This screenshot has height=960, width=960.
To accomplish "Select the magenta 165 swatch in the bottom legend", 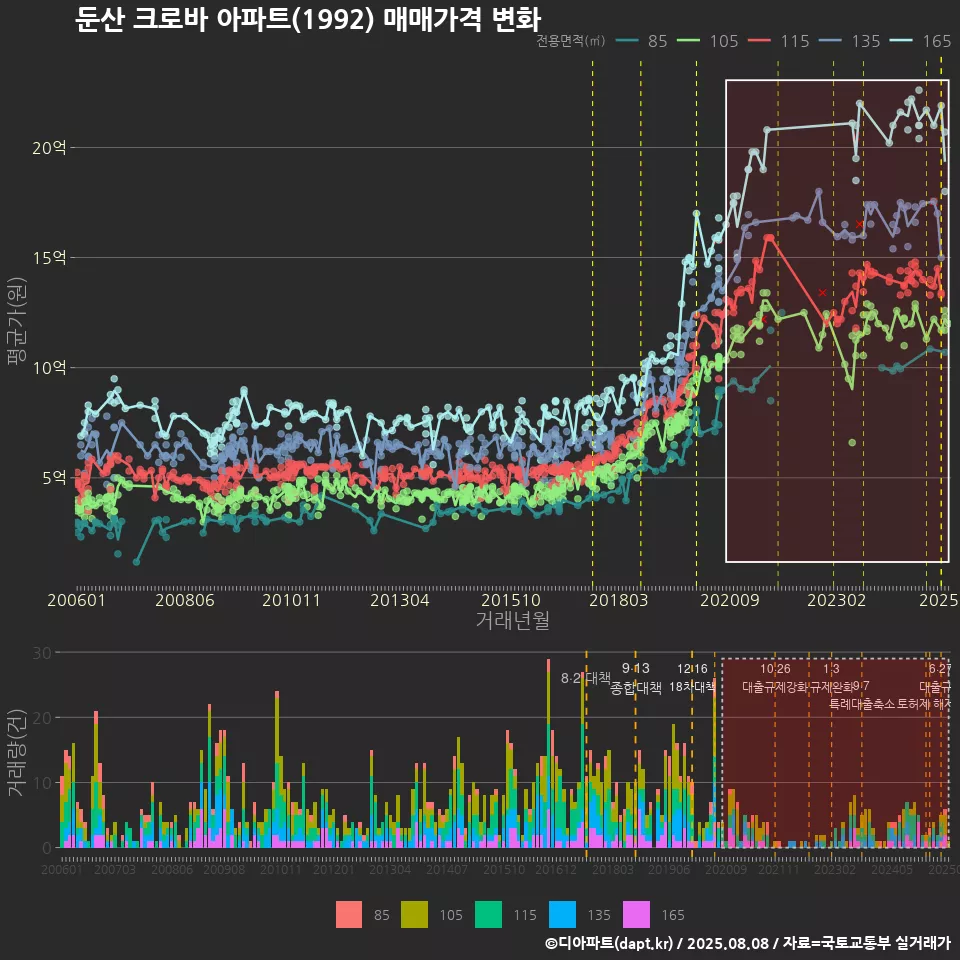I will 637,915.
